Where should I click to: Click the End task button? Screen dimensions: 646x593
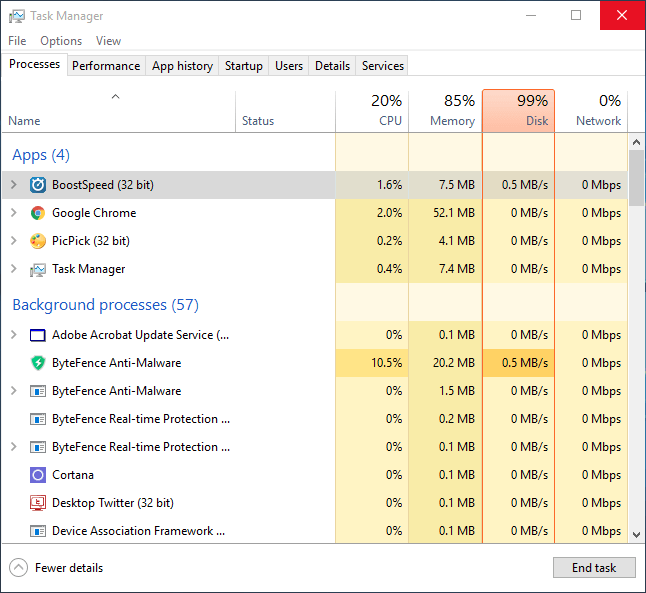pos(594,568)
